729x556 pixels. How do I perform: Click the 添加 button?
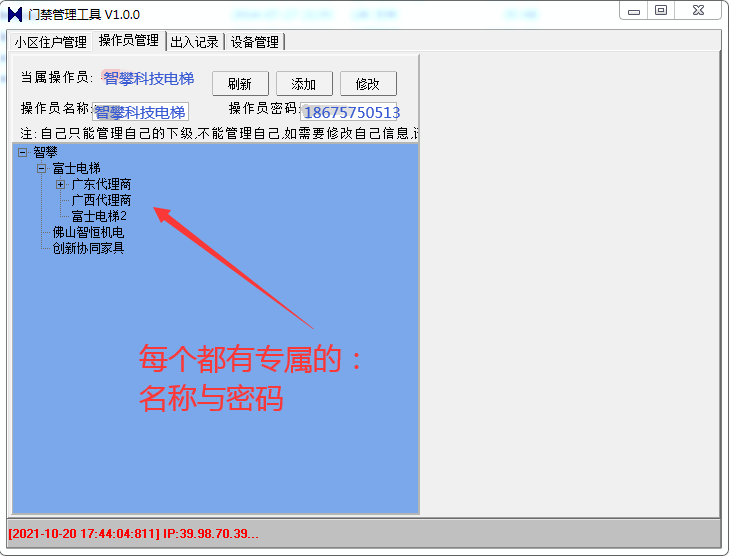click(x=304, y=84)
